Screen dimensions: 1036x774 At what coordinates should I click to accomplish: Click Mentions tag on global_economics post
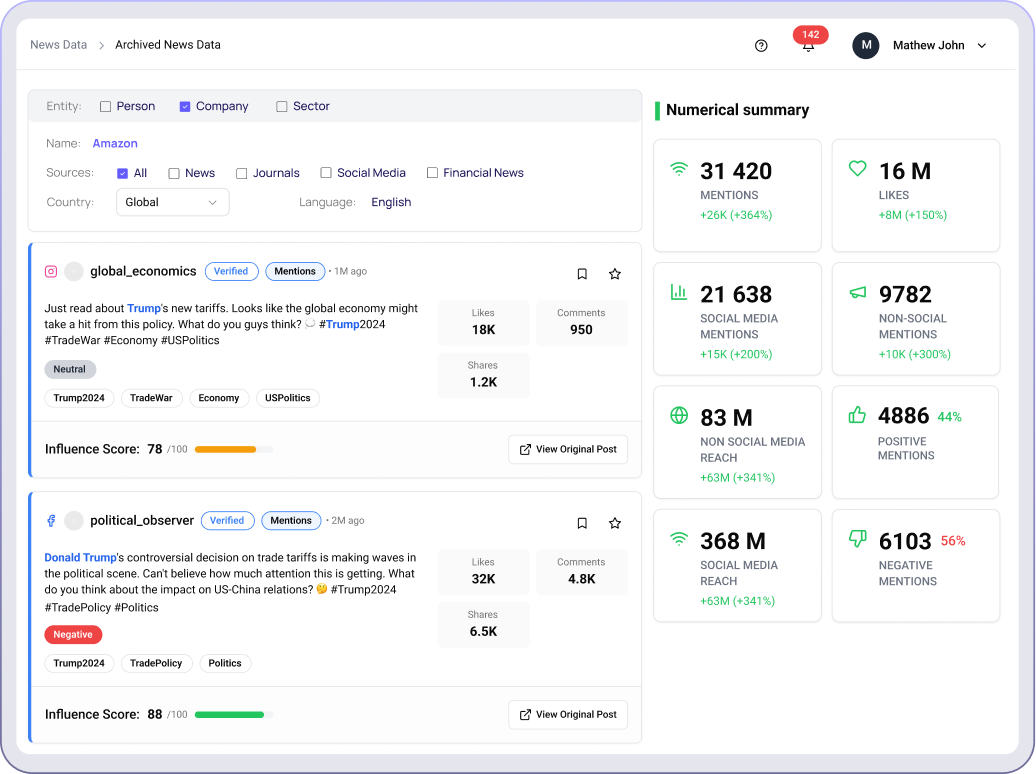click(295, 272)
